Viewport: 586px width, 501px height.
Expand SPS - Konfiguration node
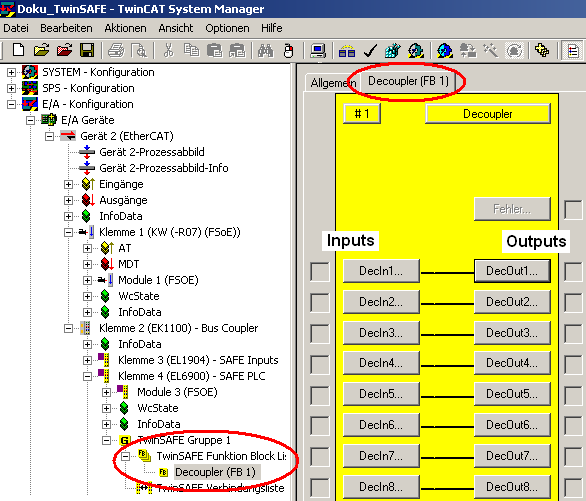coord(11,88)
